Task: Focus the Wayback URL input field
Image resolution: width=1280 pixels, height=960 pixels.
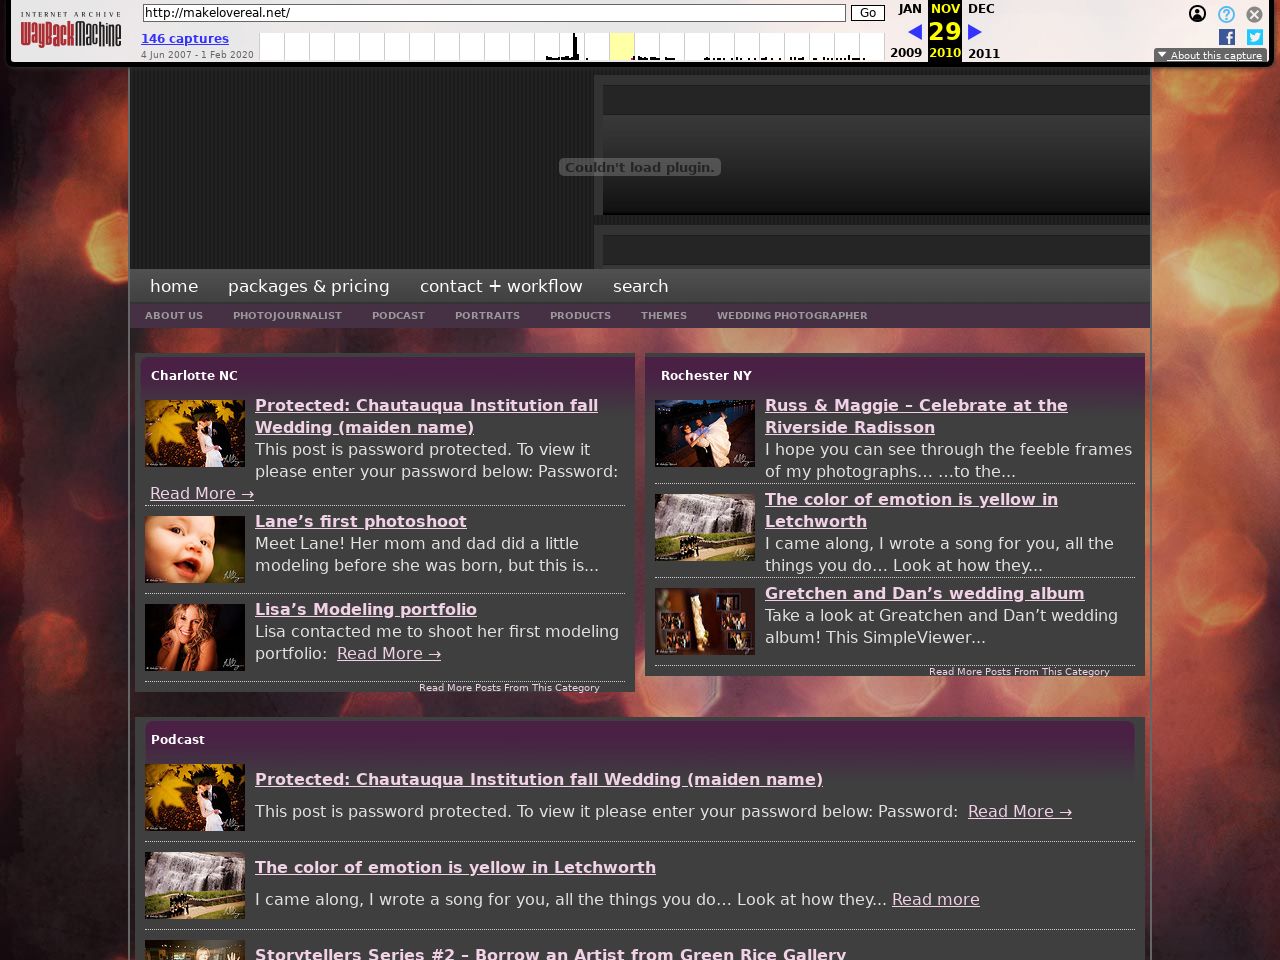Action: pos(494,13)
